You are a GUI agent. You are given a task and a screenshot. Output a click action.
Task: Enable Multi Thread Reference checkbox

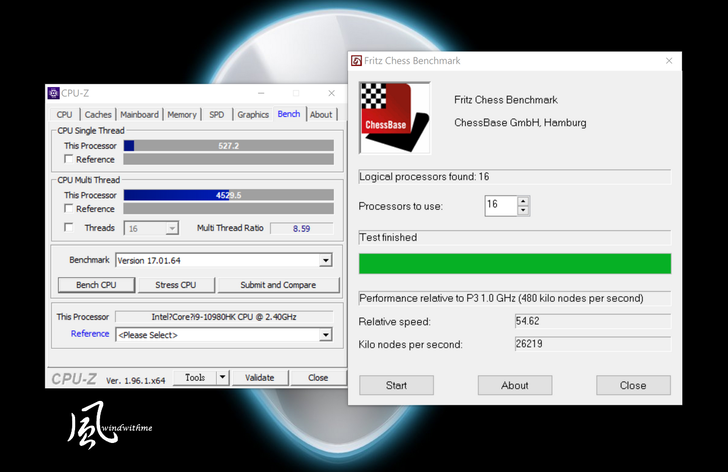pos(69,209)
